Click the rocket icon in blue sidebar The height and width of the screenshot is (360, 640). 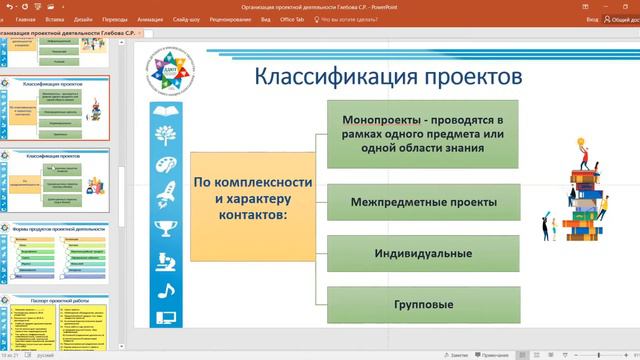coord(166,195)
